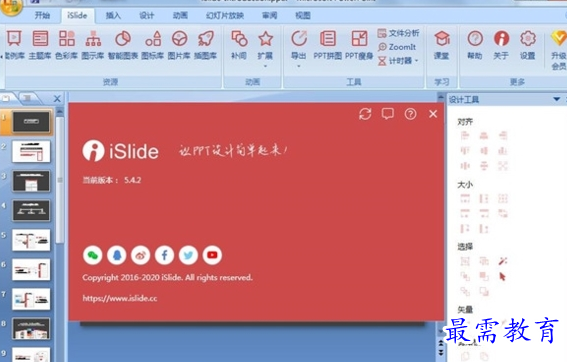Open the 课堂 learning classroom
The width and height of the screenshot is (567, 362).
(442, 45)
